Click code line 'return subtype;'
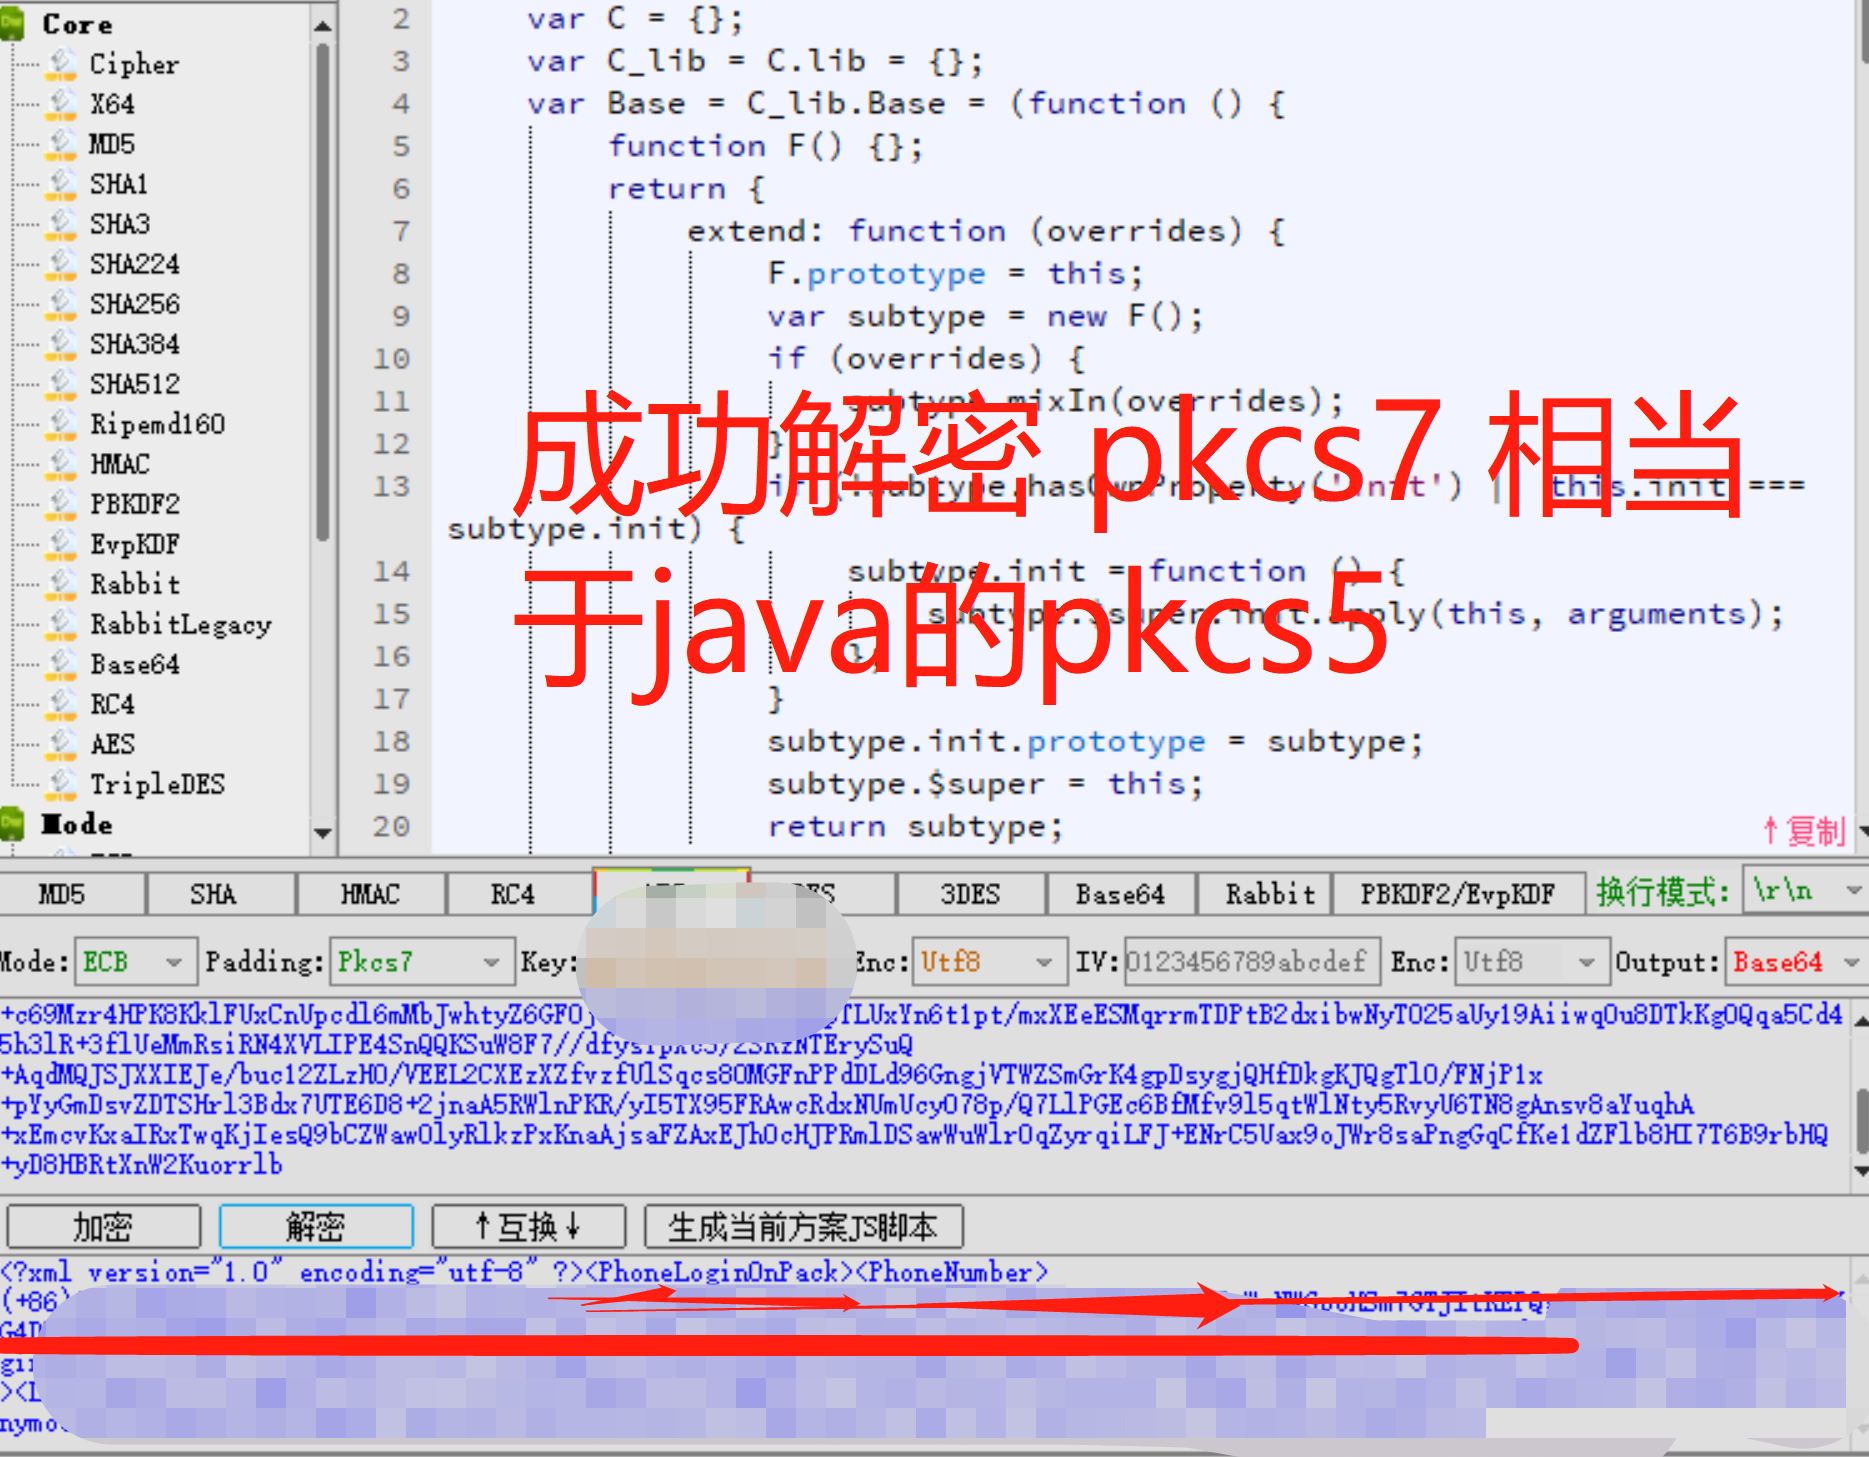1869x1457 pixels. tap(914, 826)
